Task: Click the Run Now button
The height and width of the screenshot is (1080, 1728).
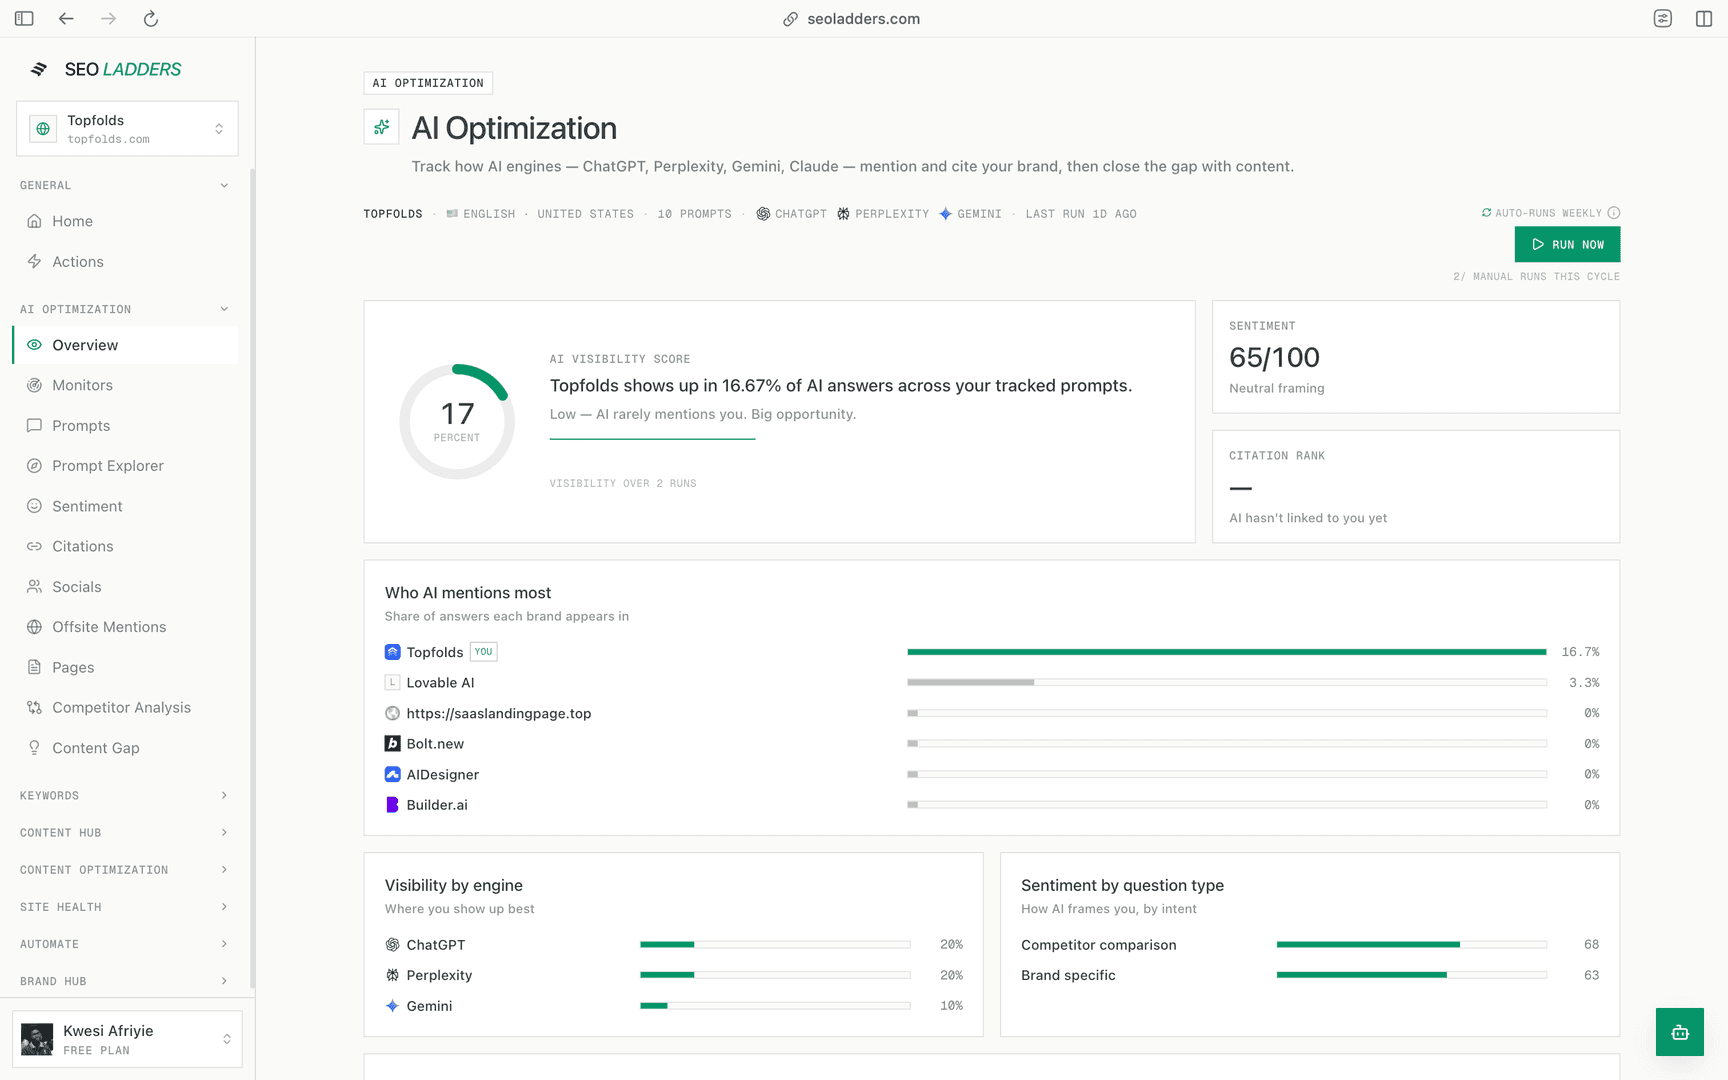Action: [x=1567, y=244]
